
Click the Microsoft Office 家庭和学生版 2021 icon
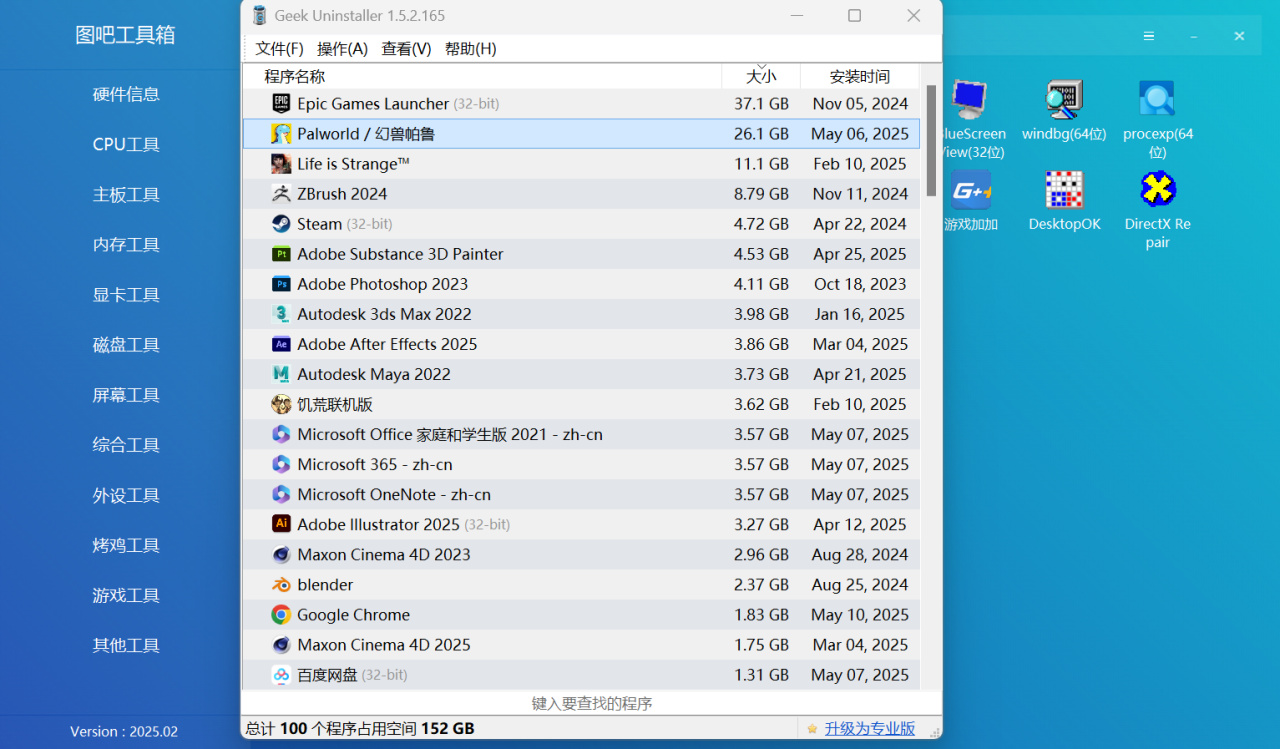(281, 434)
